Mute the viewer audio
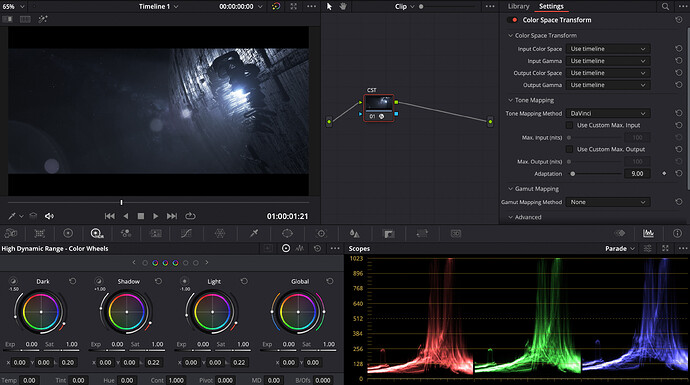Screen dimensions: 690x385 (49, 216)
